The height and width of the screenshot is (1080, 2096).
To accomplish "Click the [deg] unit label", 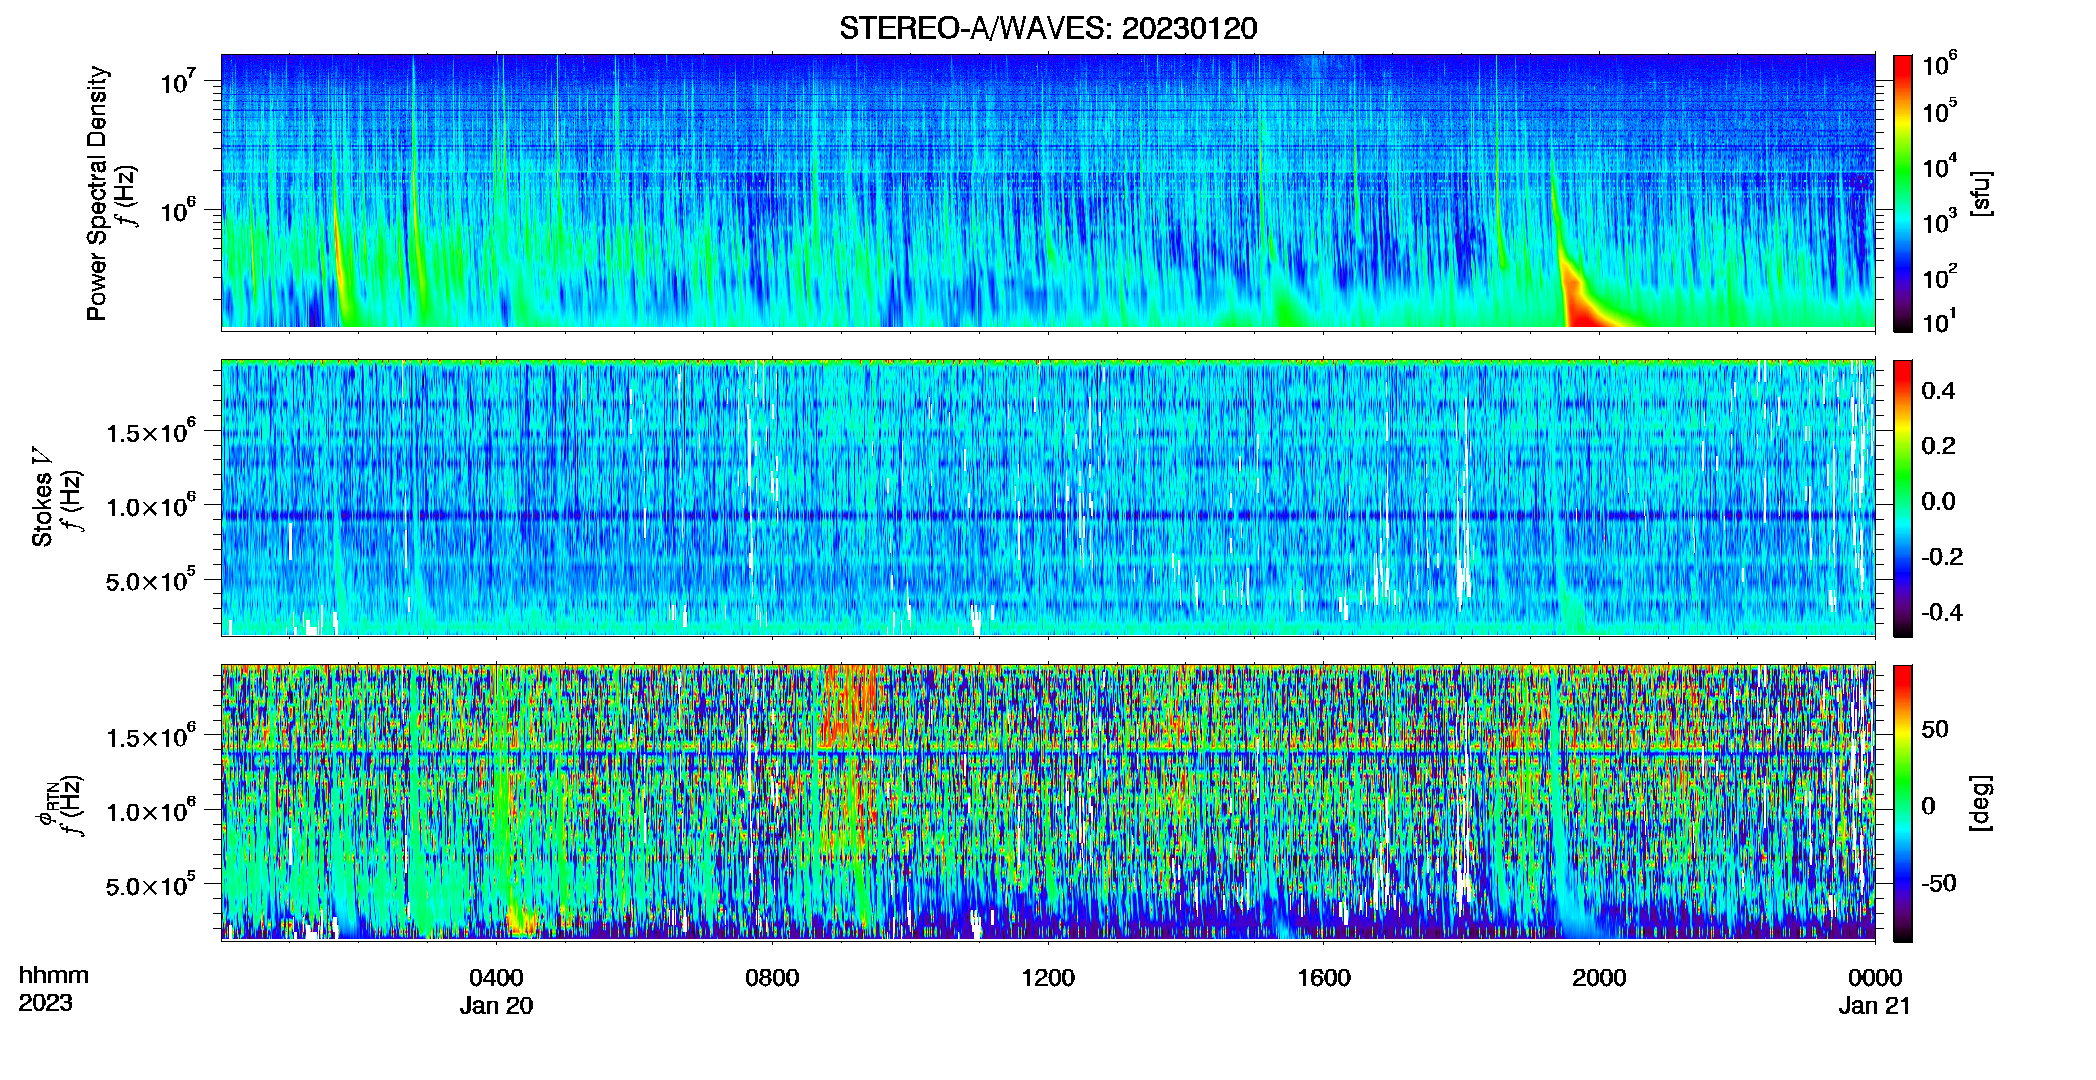I will point(1981,803).
